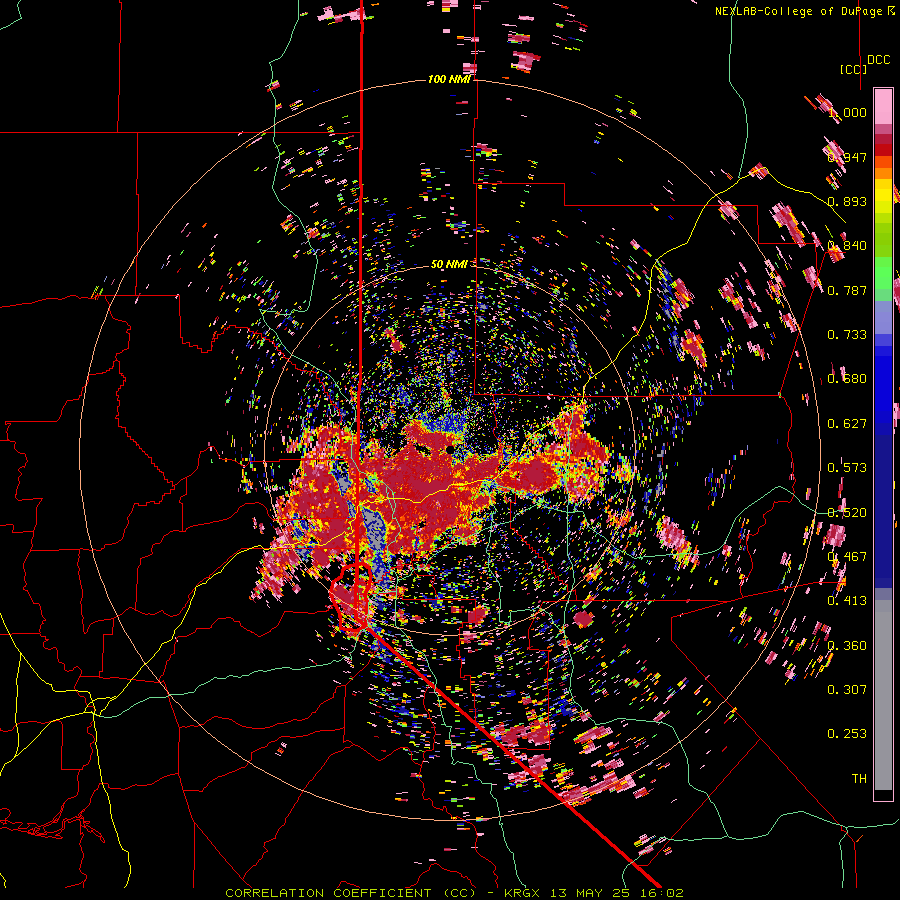Screen dimensions: 900x900
Task: Click the 0.840 legend value
Action: [x=847, y=246]
